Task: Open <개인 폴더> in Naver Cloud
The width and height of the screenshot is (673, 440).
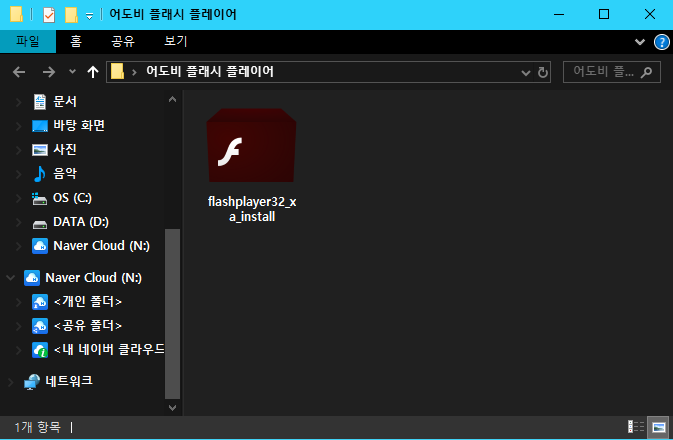Action: (x=88, y=301)
